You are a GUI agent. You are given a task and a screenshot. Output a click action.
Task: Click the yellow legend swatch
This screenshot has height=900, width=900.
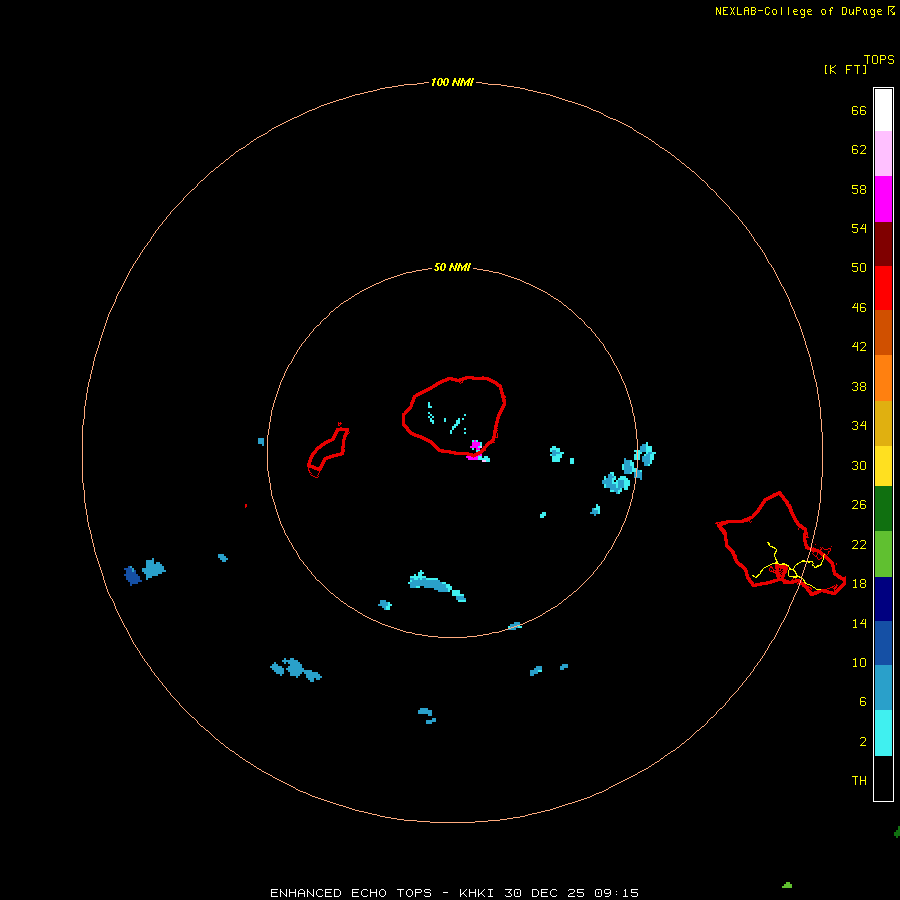point(883,466)
